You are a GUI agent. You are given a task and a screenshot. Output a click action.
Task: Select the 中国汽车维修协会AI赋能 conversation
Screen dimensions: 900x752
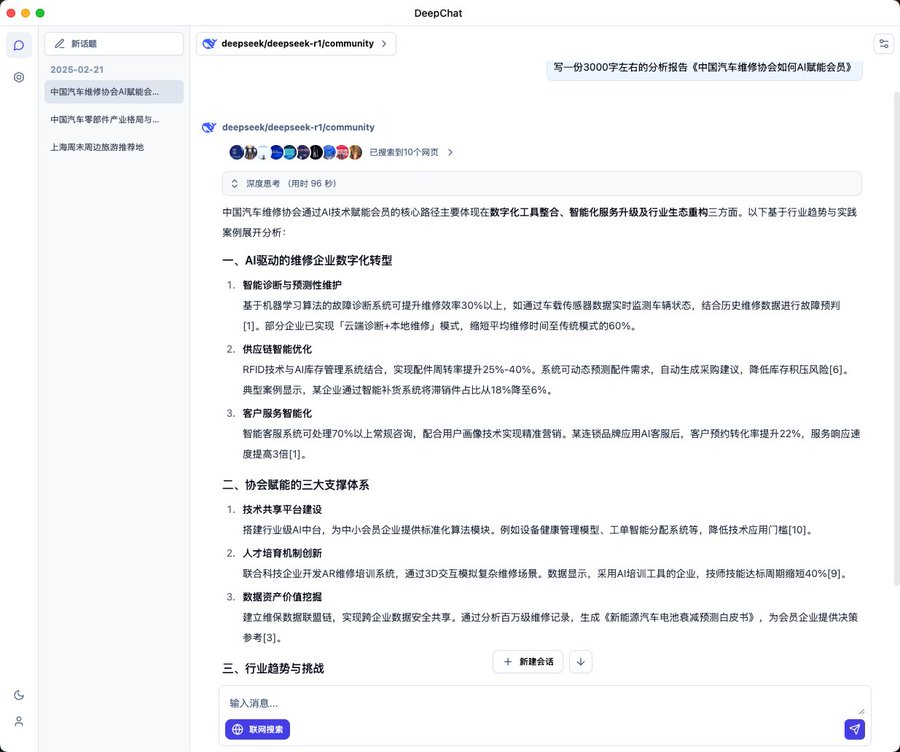click(x=105, y=92)
